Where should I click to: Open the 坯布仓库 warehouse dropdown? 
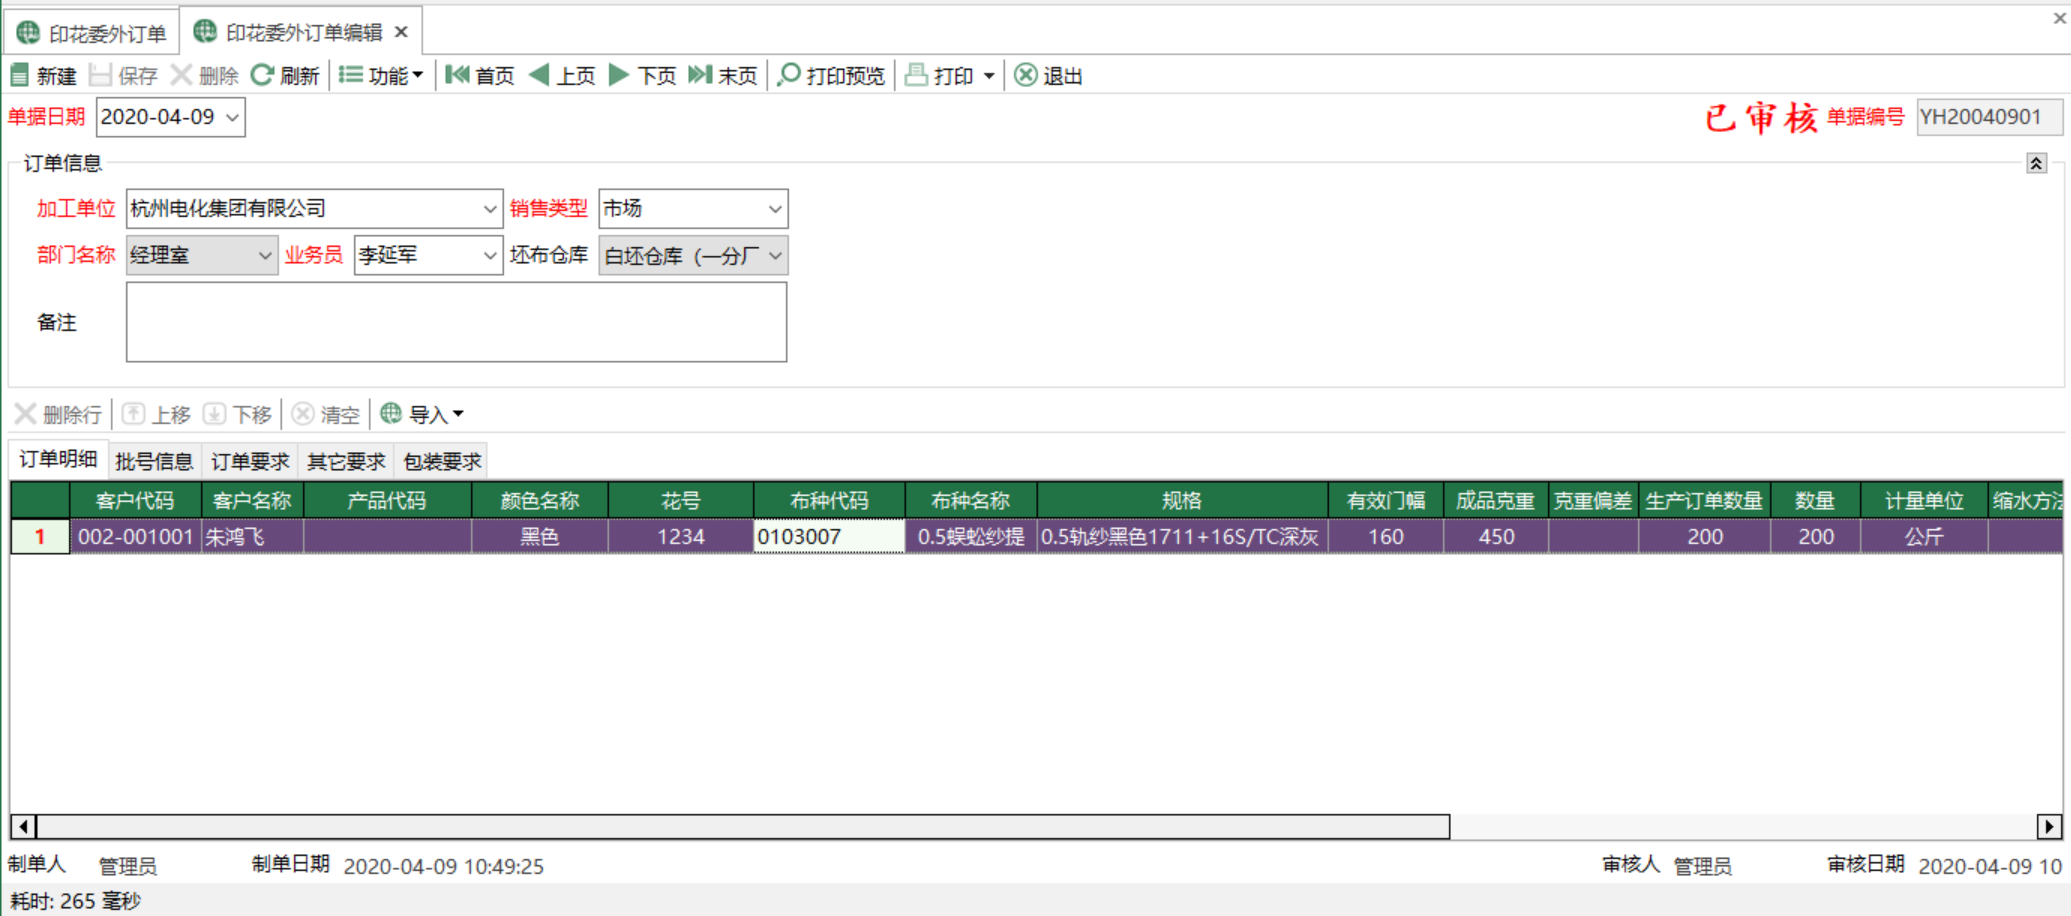775,256
